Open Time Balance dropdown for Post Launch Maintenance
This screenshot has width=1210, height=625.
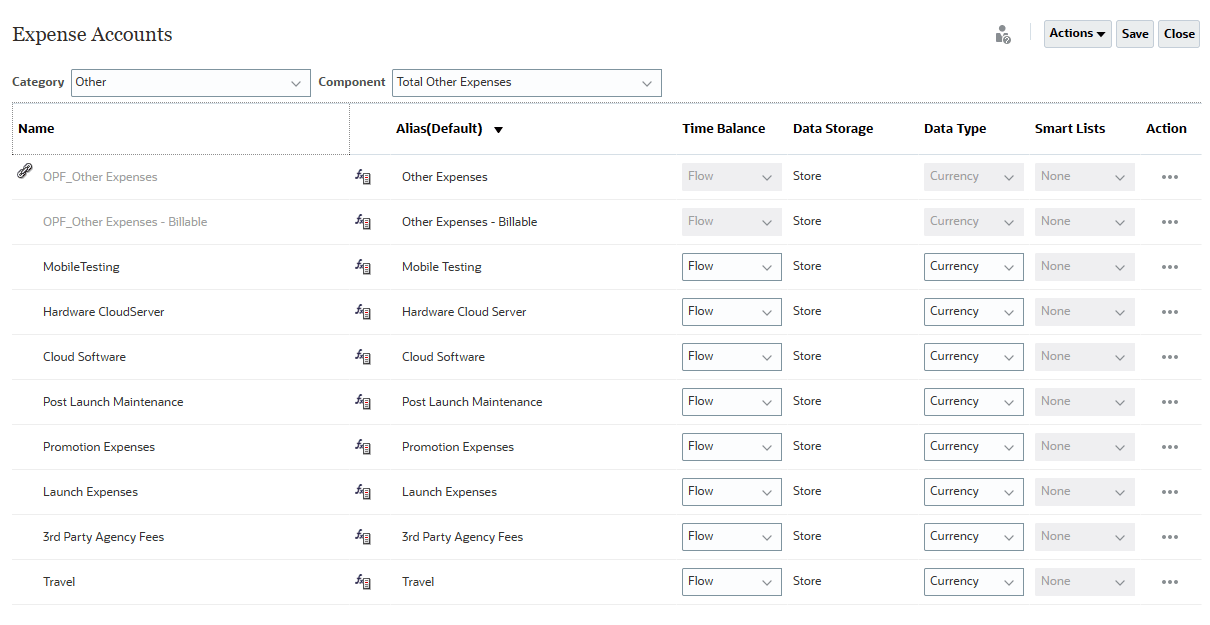[732, 402]
